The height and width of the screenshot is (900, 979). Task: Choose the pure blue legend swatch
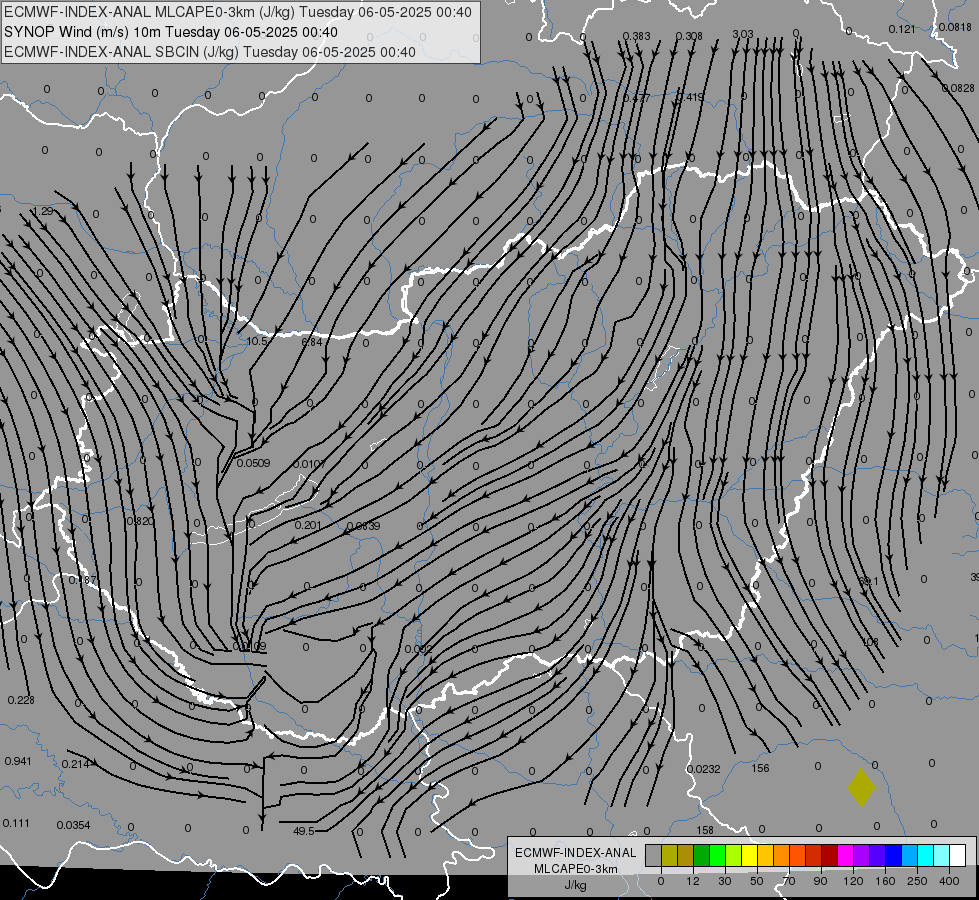(893, 855)
